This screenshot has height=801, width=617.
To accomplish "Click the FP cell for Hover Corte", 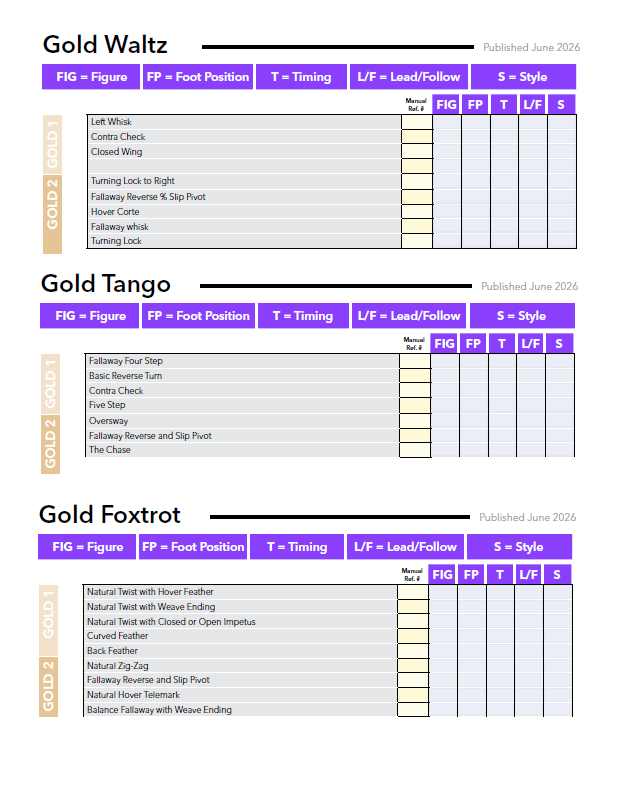I will click(476, 211).
